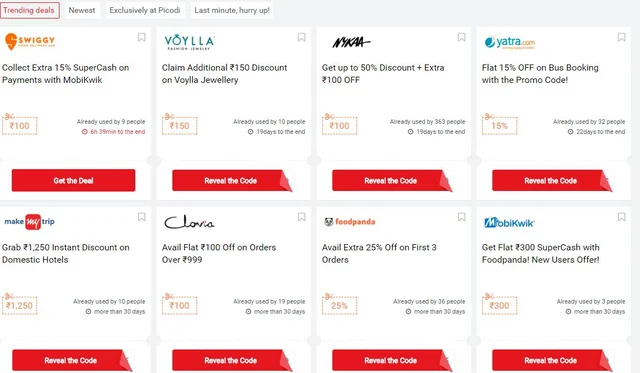Bookmark the MakeMyTrip hotels deal
This screenshot has height=373, width=640.
coord(141,217)
